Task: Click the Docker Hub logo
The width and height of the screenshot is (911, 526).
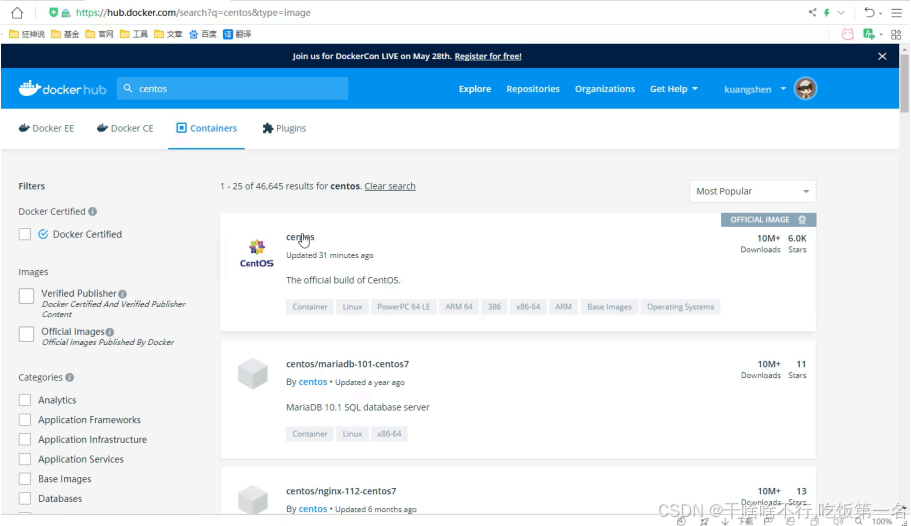Action: coord(62,89)
